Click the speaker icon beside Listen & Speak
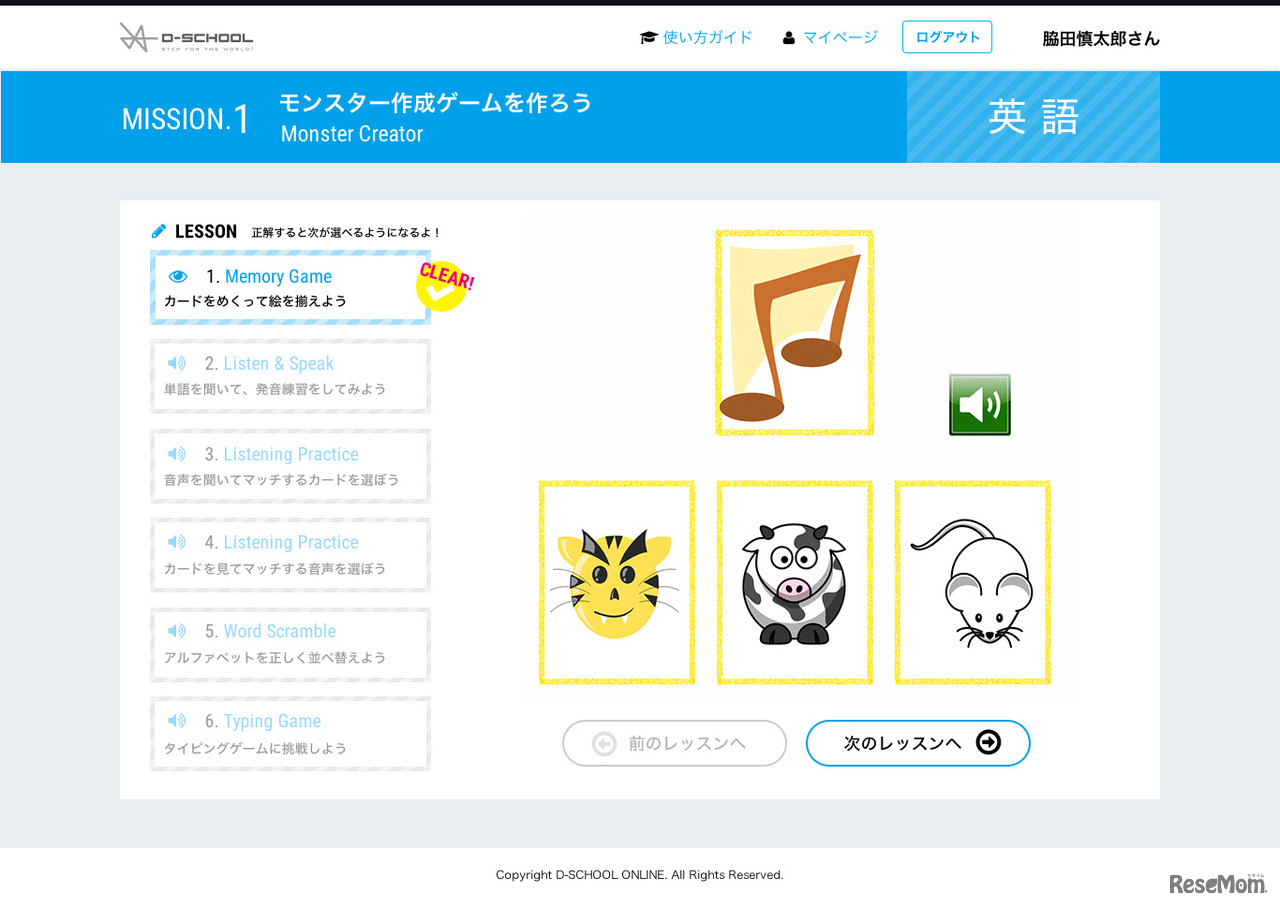Screen dimensions: 1280x907 click(177, 363)
